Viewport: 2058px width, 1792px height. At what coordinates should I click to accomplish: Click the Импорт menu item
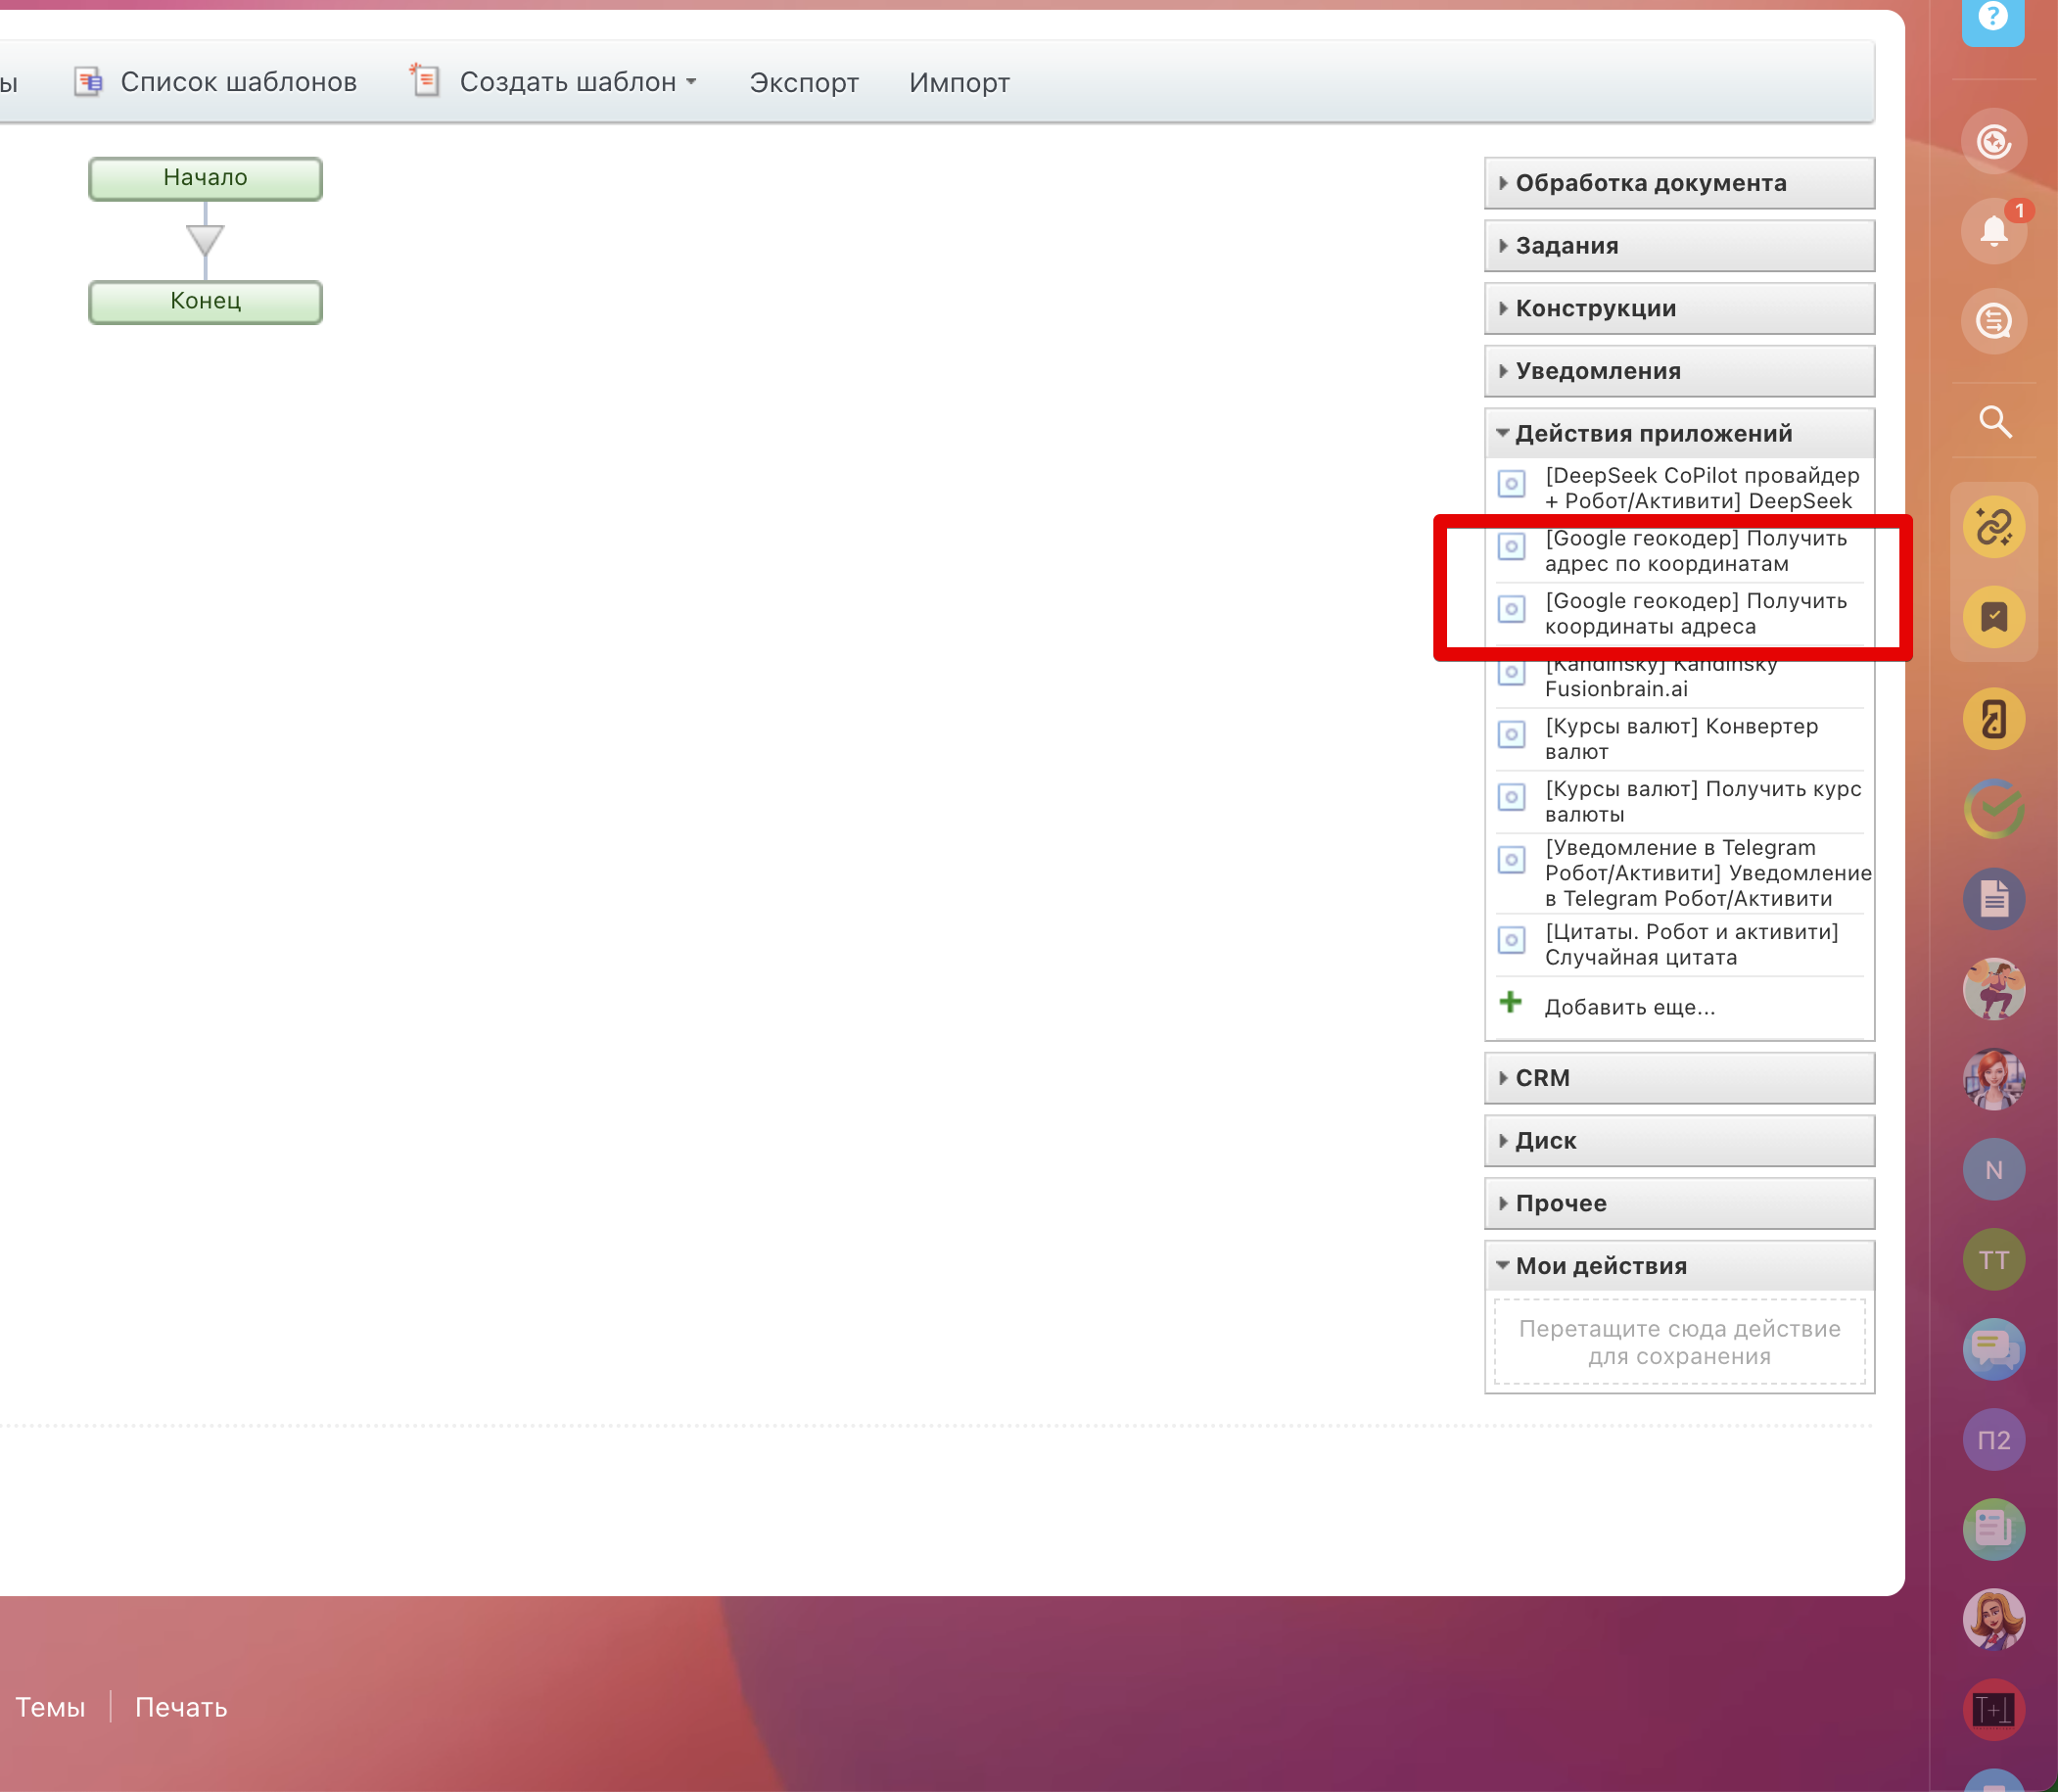pos(958,82)
